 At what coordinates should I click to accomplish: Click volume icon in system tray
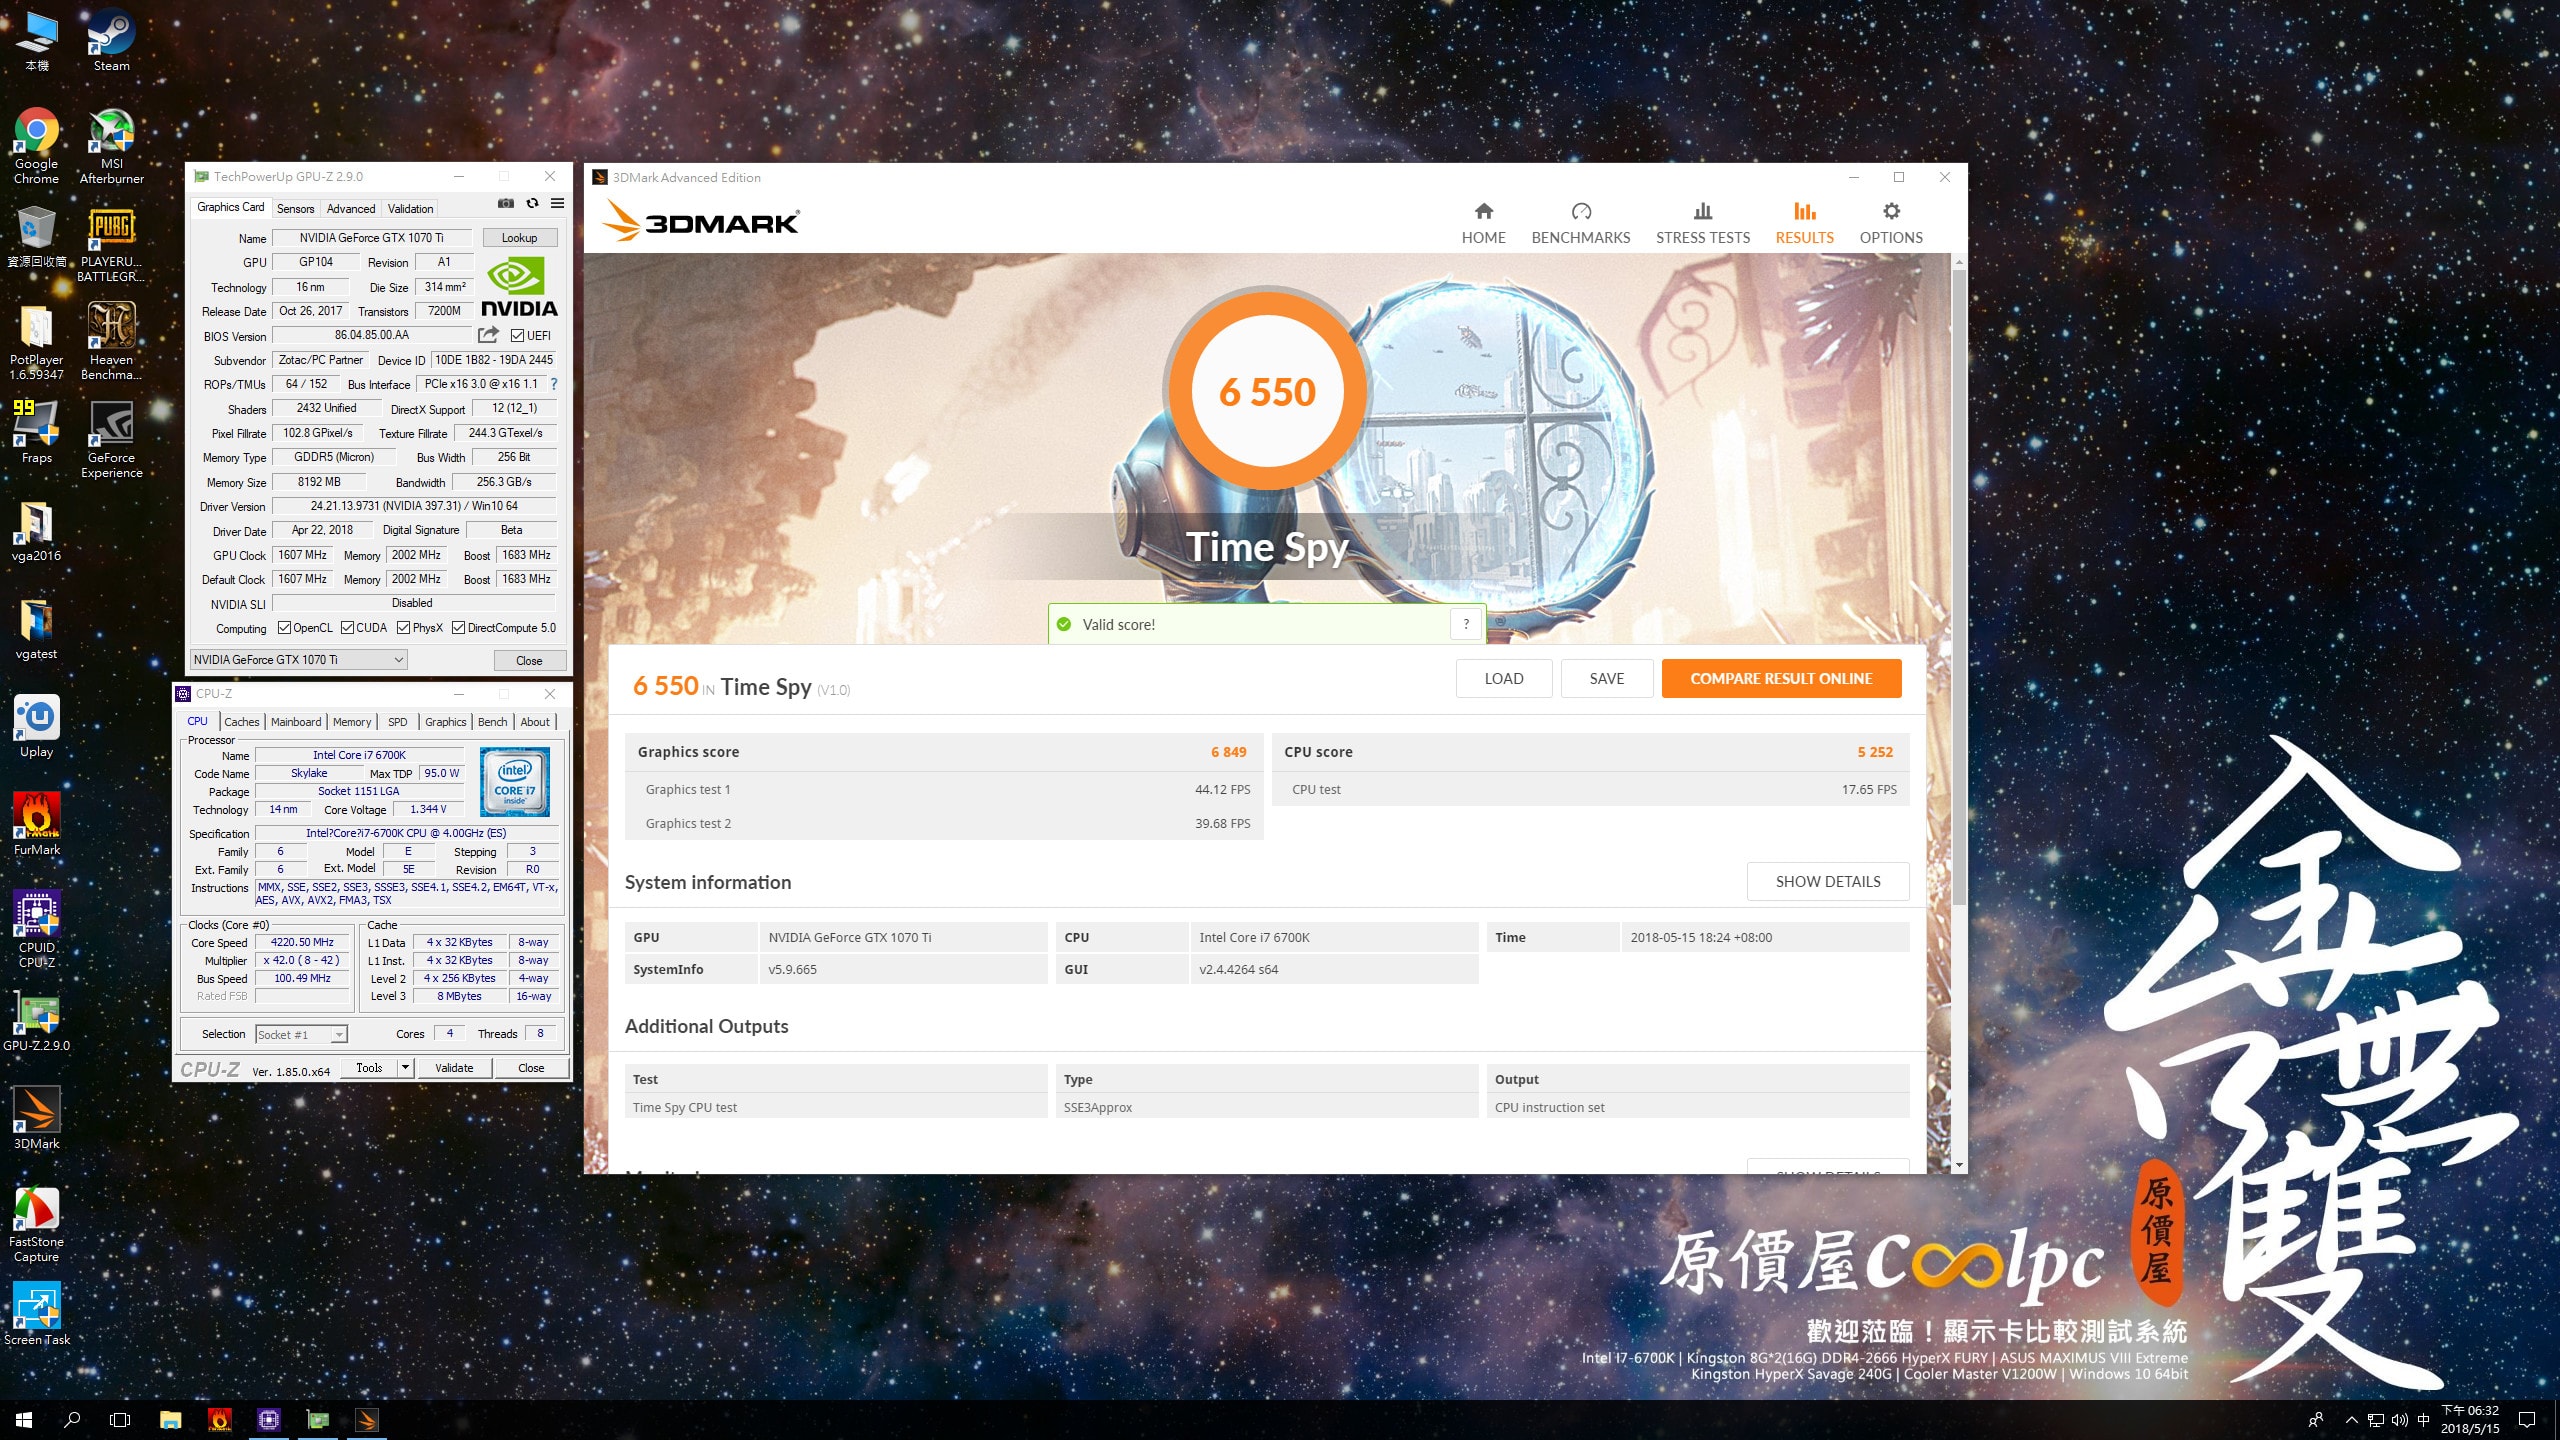pyautogui.click(x=2399, y=1420)
